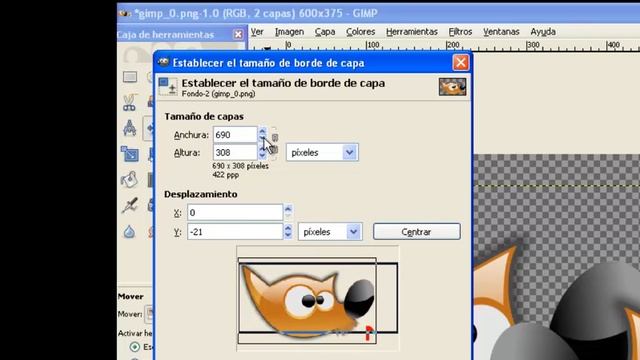
Task: Click the Altura height input field
Action: [235, 152]
